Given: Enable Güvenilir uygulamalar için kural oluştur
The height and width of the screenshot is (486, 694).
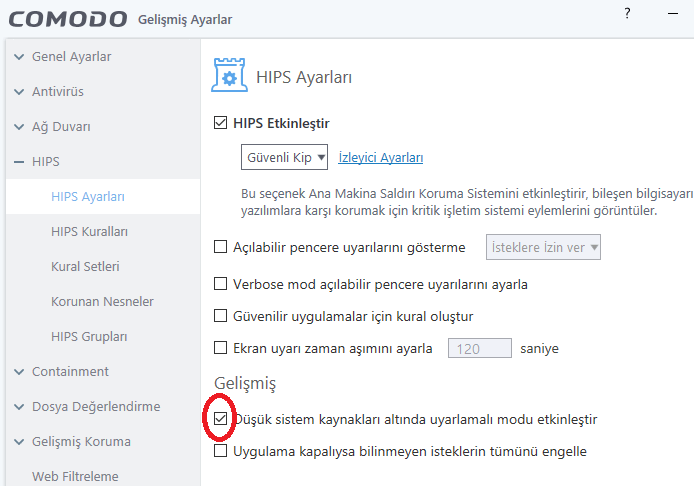Looking at the screenshot, I should point(222,316).
